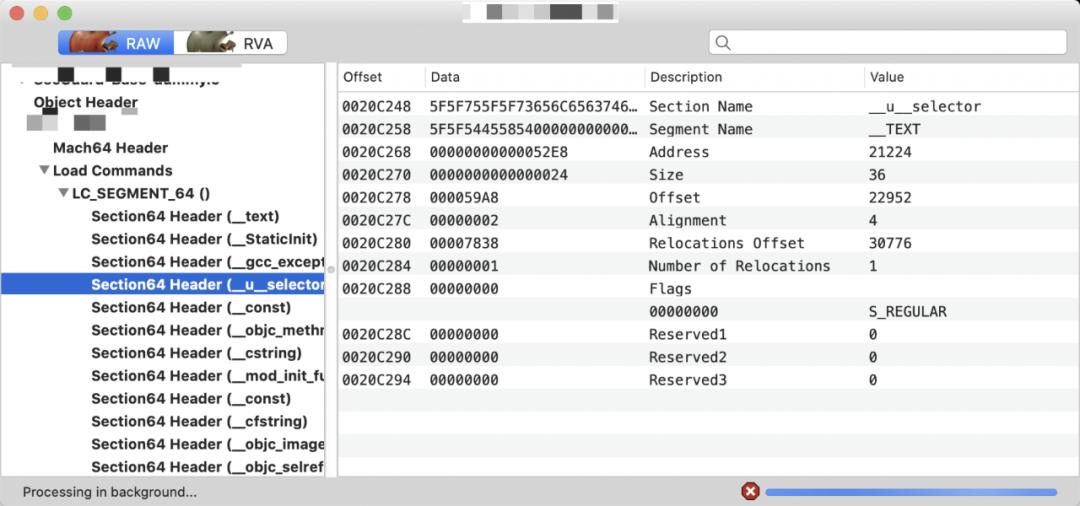The width and height of the screenshot is (1080, 506).
Task: Select Section64 Header (__text) item
Action: (x=185, y=216)
